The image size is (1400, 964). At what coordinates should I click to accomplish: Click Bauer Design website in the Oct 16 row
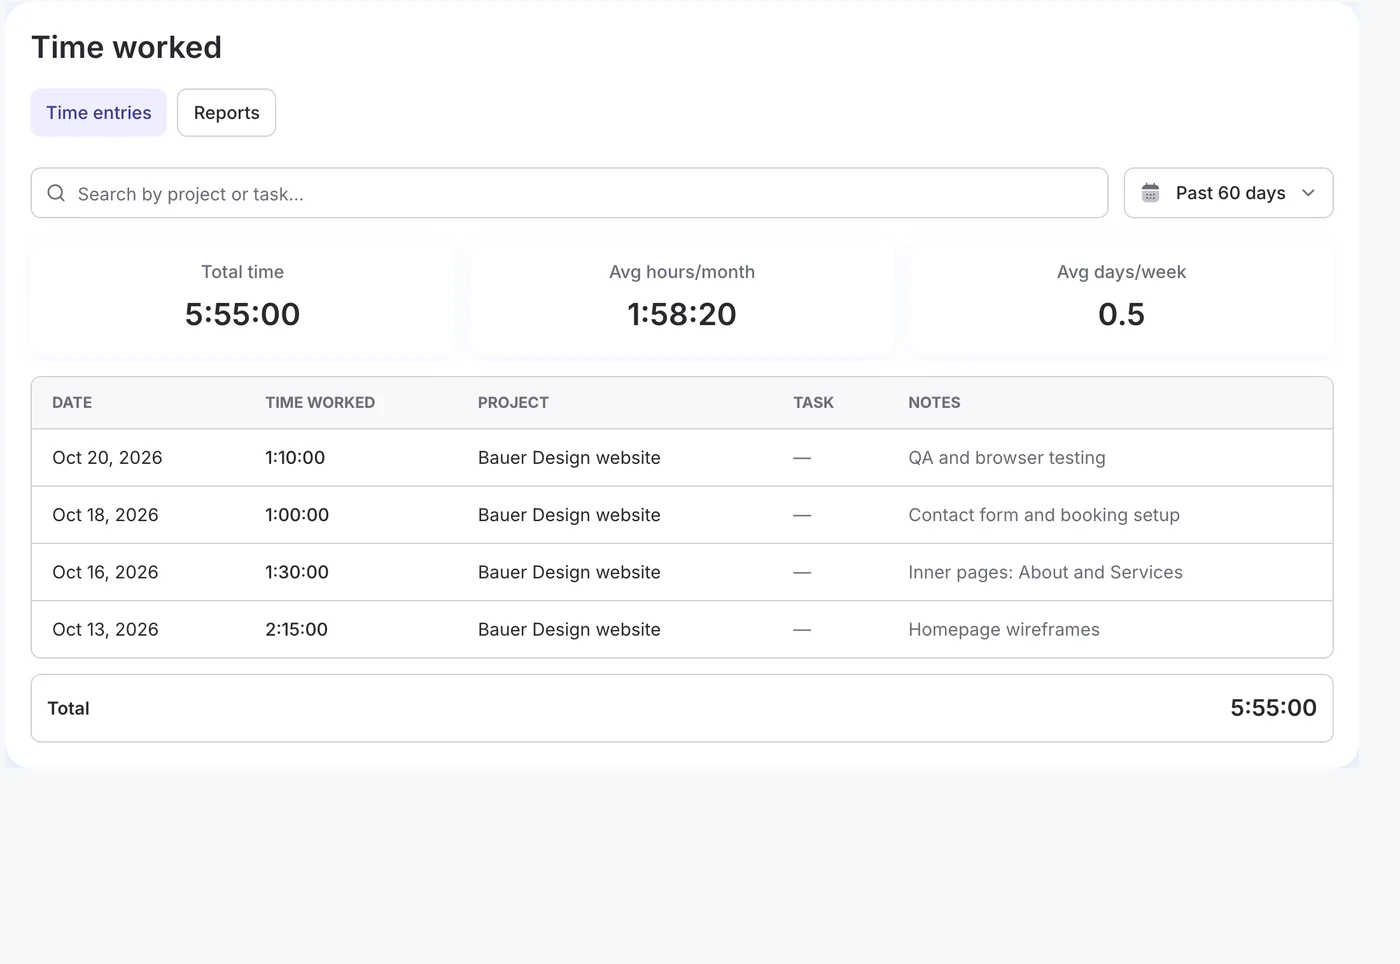tap(569, 572)
